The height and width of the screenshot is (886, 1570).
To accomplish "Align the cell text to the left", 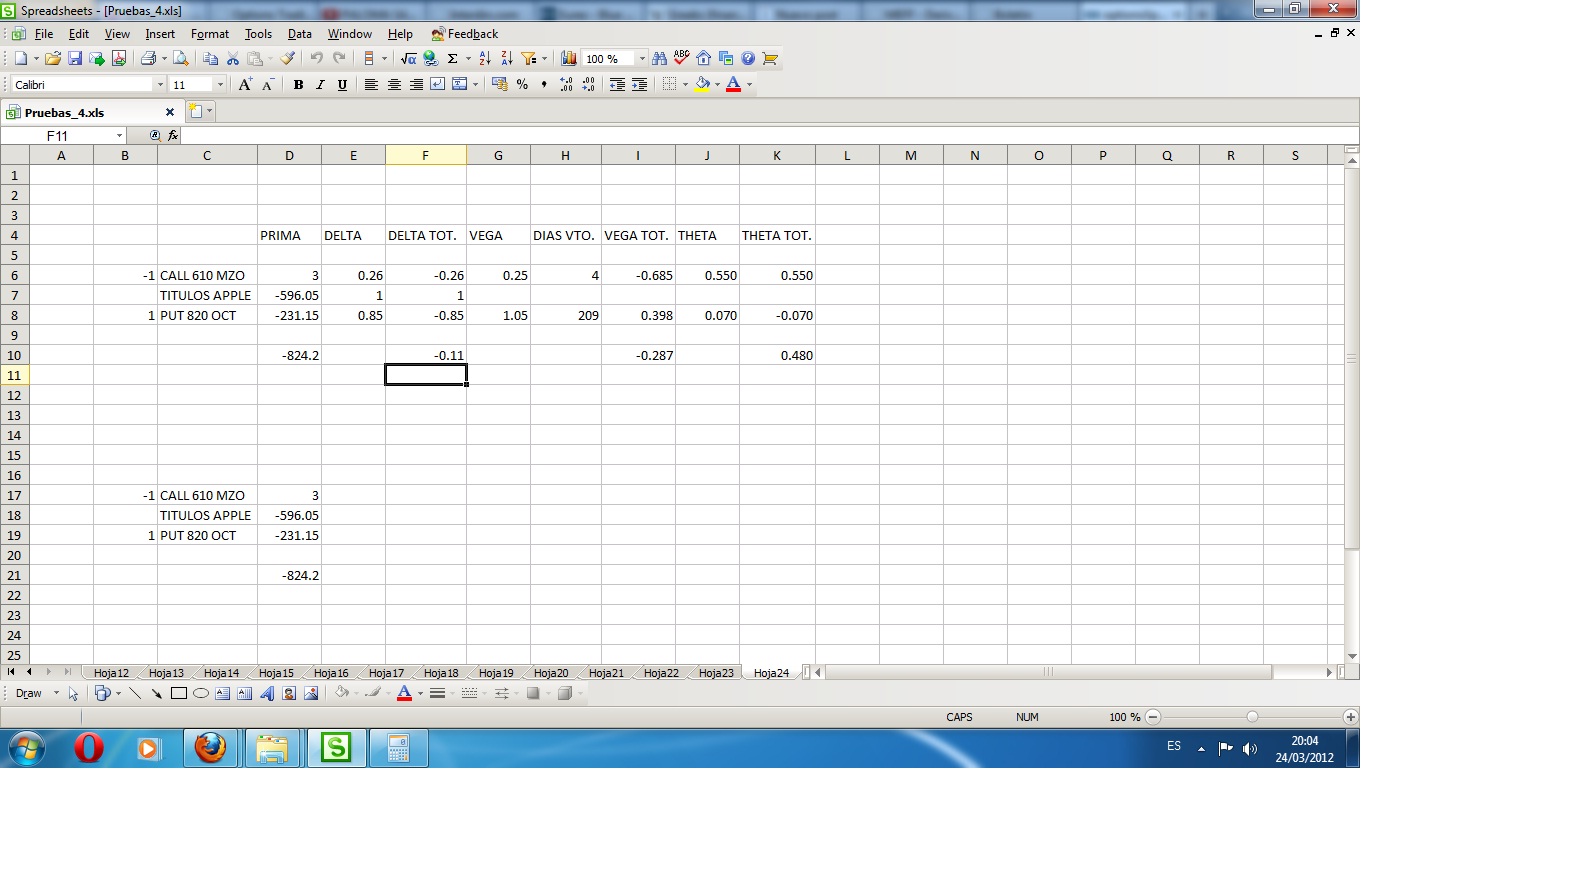I will coord(371,85).
